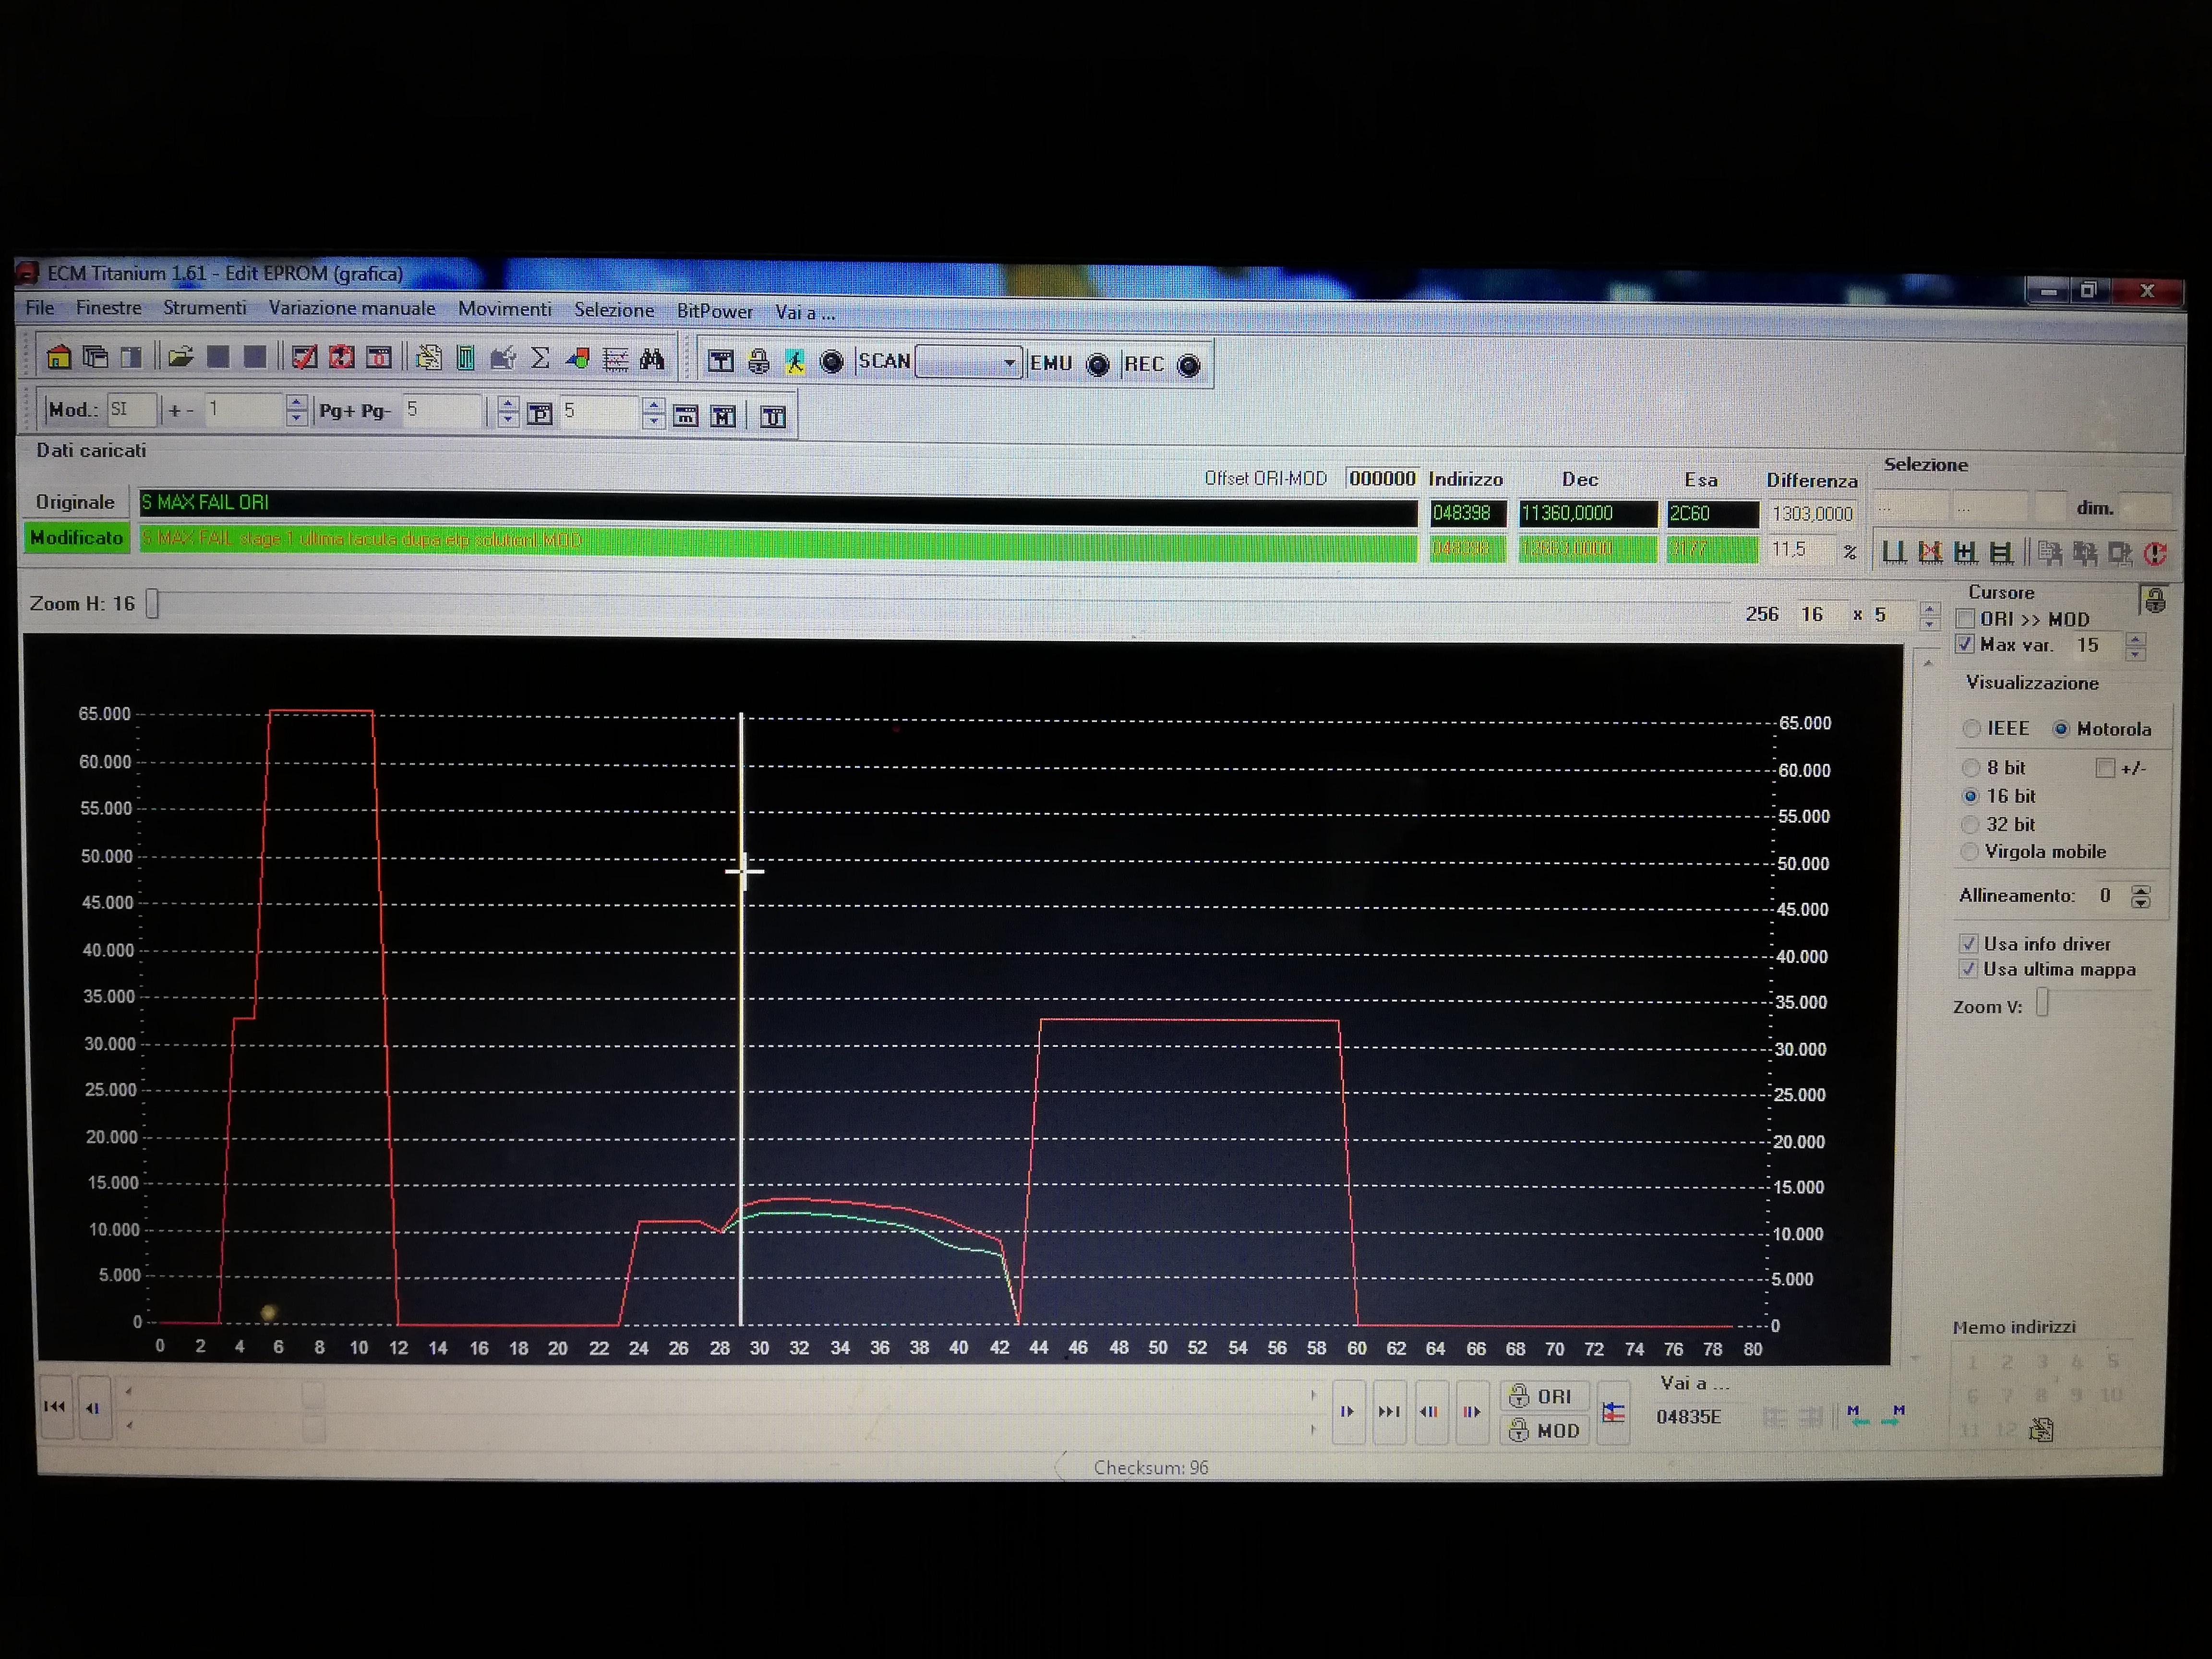Enable the ORI >> MOD checkbox

pos(1965,618)
